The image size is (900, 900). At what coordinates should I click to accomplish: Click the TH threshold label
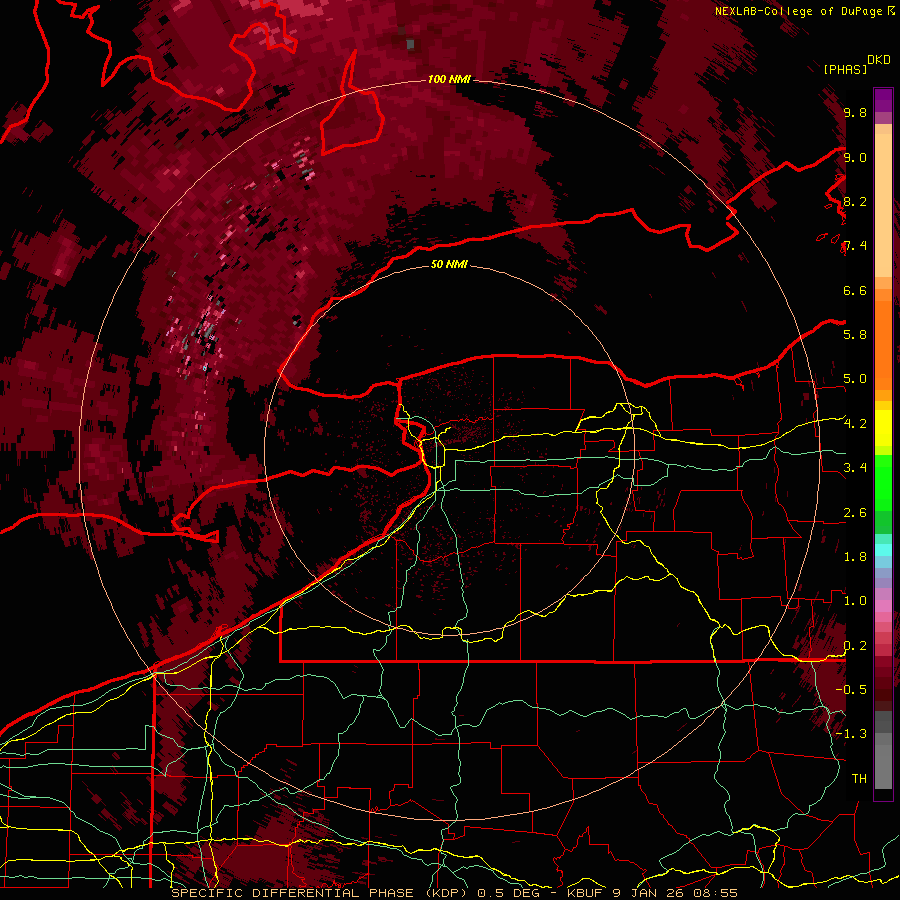pyautogui.click(x=859, y=778)
